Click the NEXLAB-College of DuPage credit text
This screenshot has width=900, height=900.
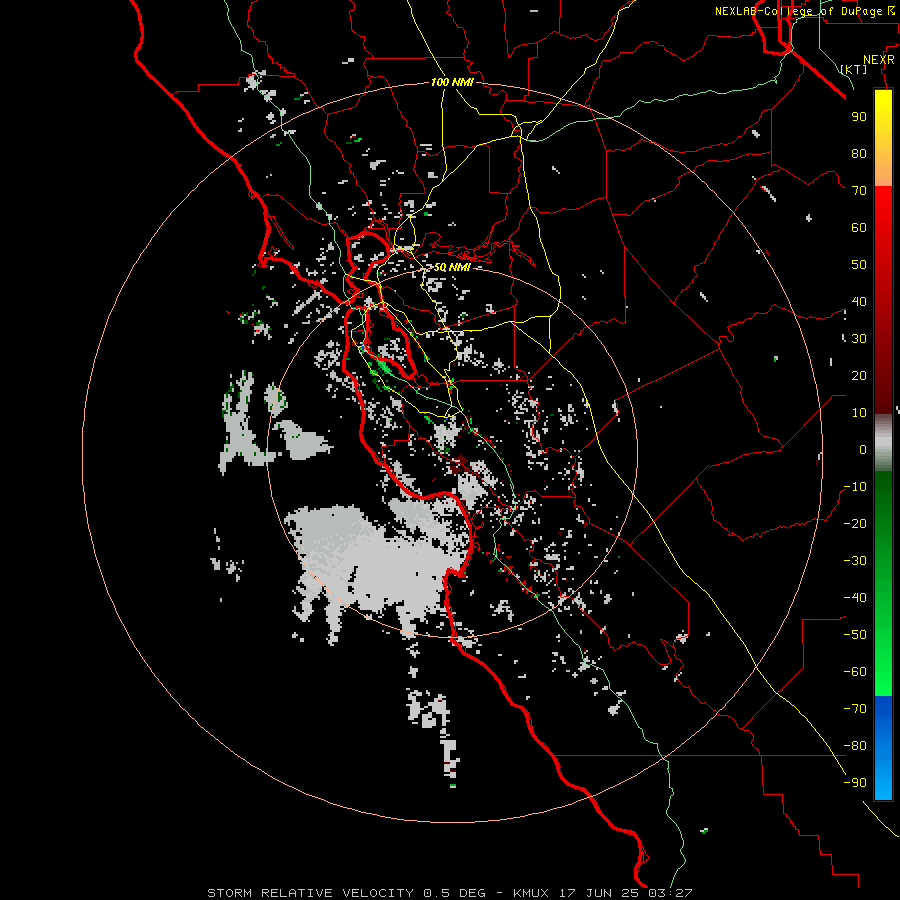[x=804, y=11]
